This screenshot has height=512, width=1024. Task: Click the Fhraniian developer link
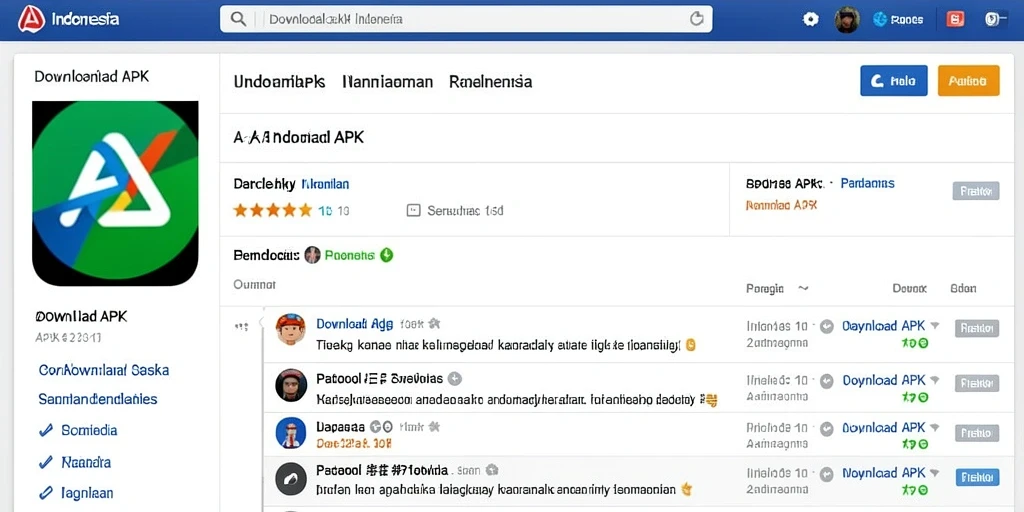point(325,184)
